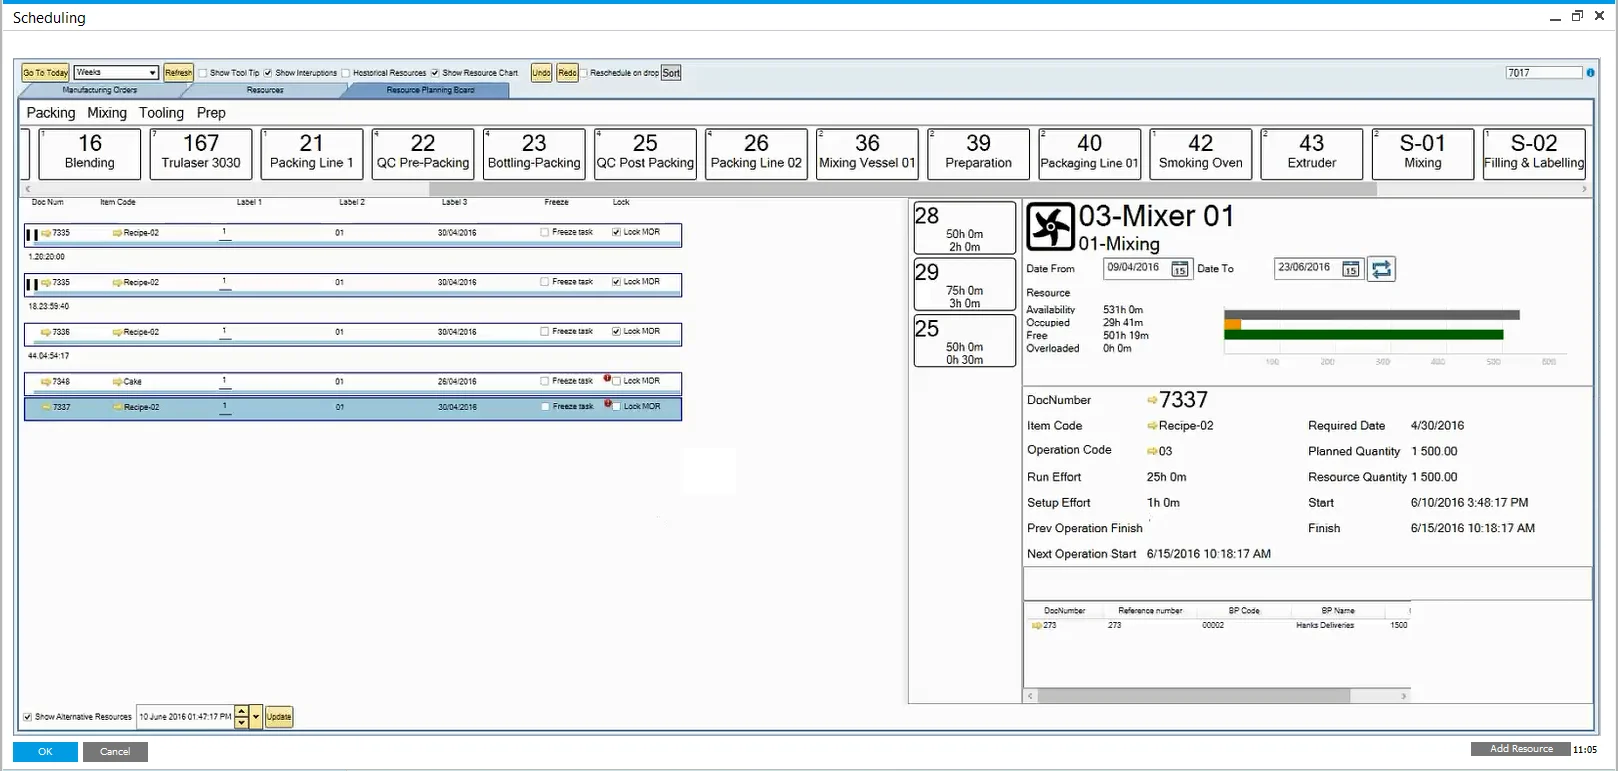Click the link arrow next to Operation Code 03
The height and width of the screenshot is (771, 1618).
coord(1152,452)
